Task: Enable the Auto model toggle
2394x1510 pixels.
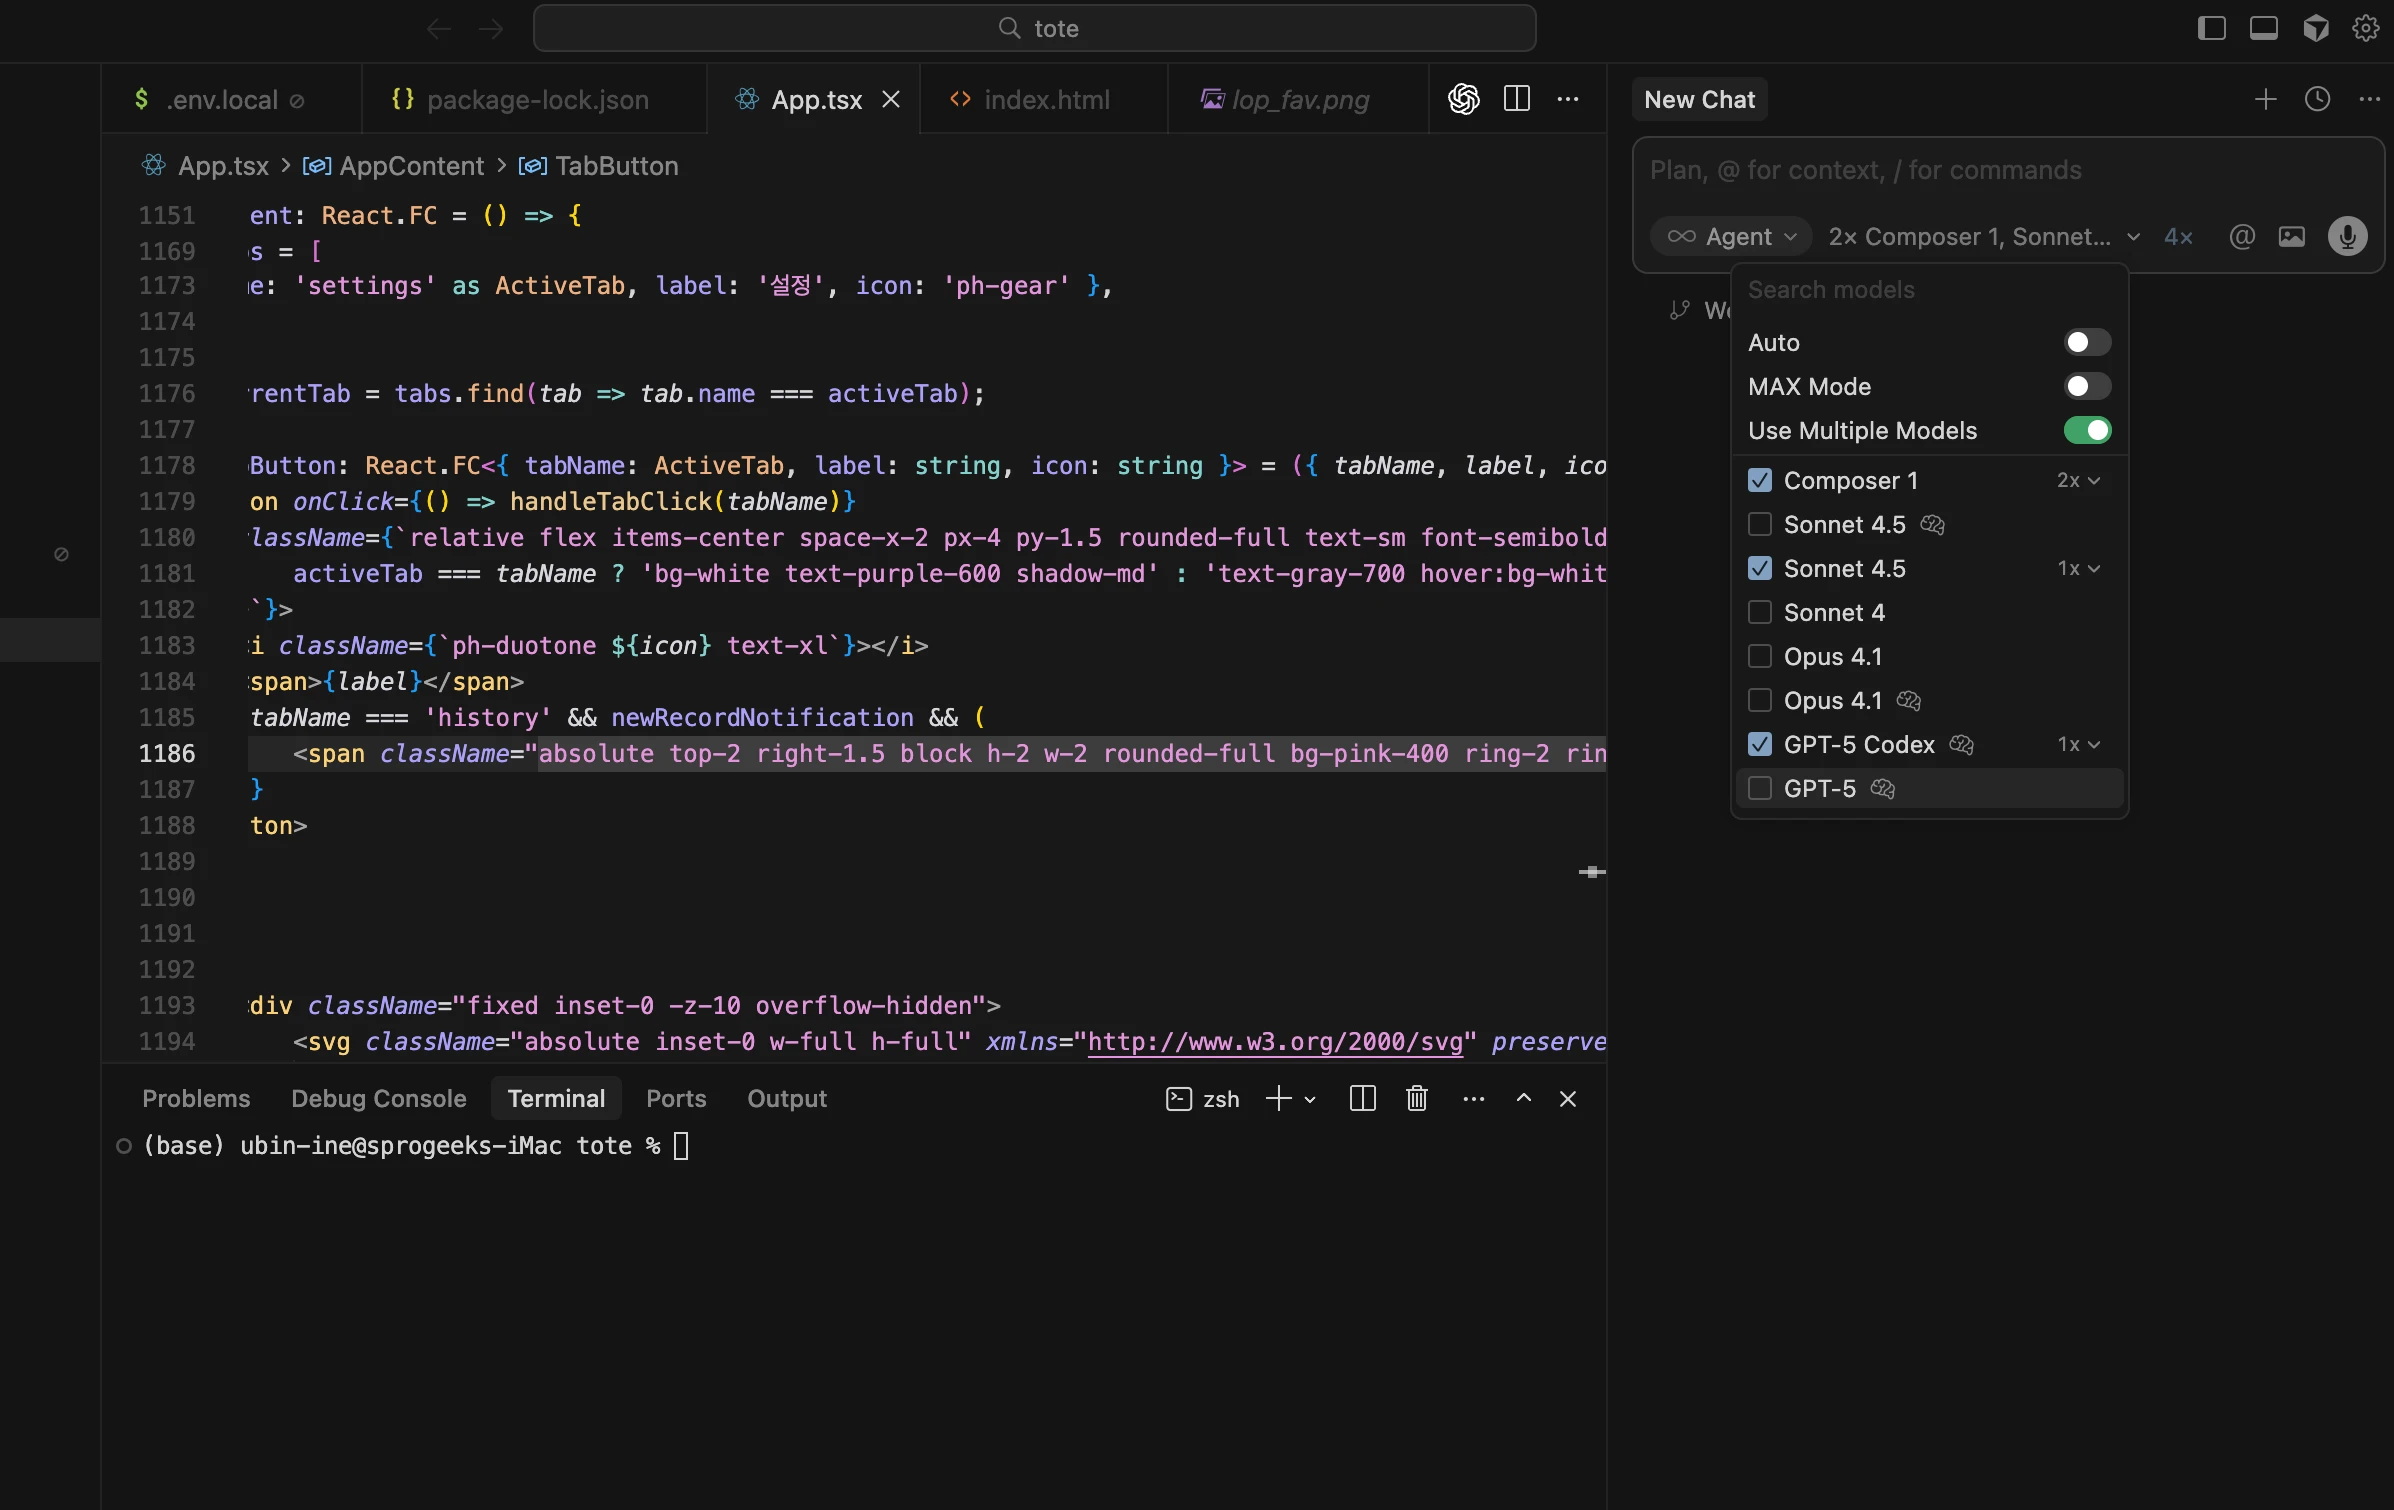Action: point(2087,343)
